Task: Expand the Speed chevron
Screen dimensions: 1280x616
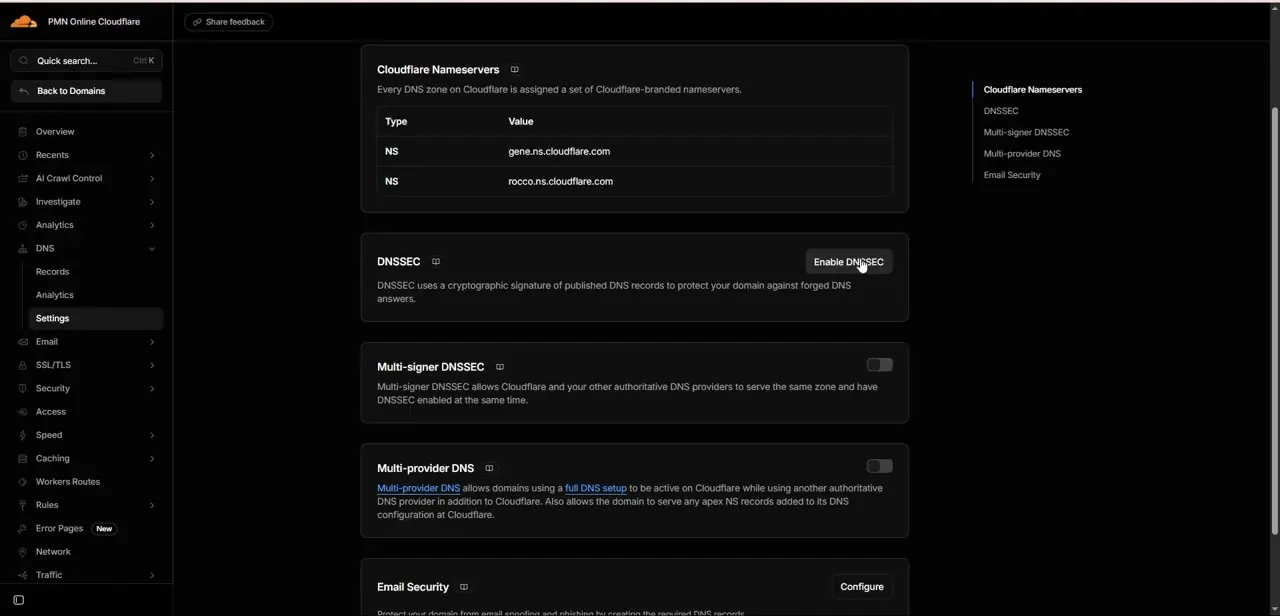Action: (152, 435)
